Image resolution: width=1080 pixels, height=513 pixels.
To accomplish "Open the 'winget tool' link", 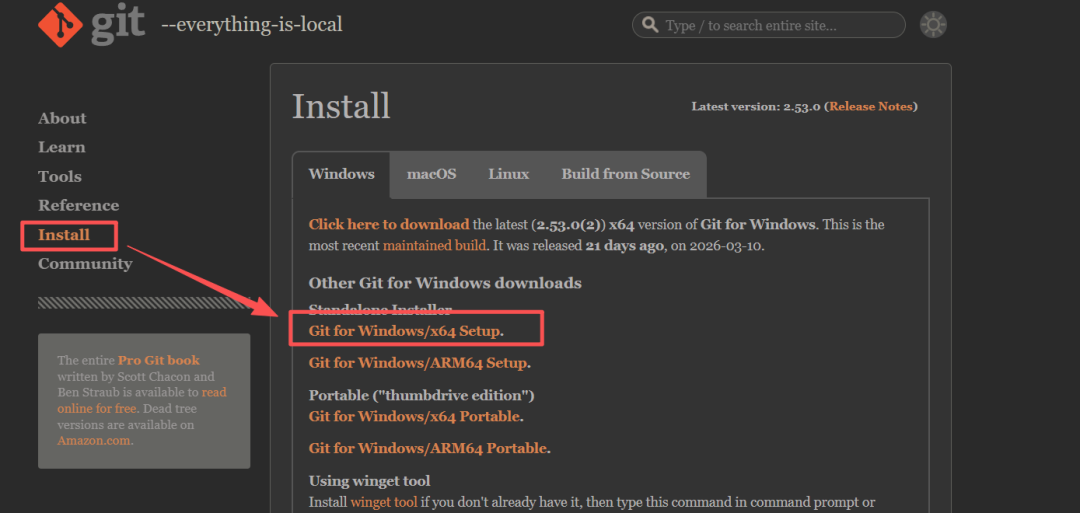I will pyautogui.click(x=384, y=502).
